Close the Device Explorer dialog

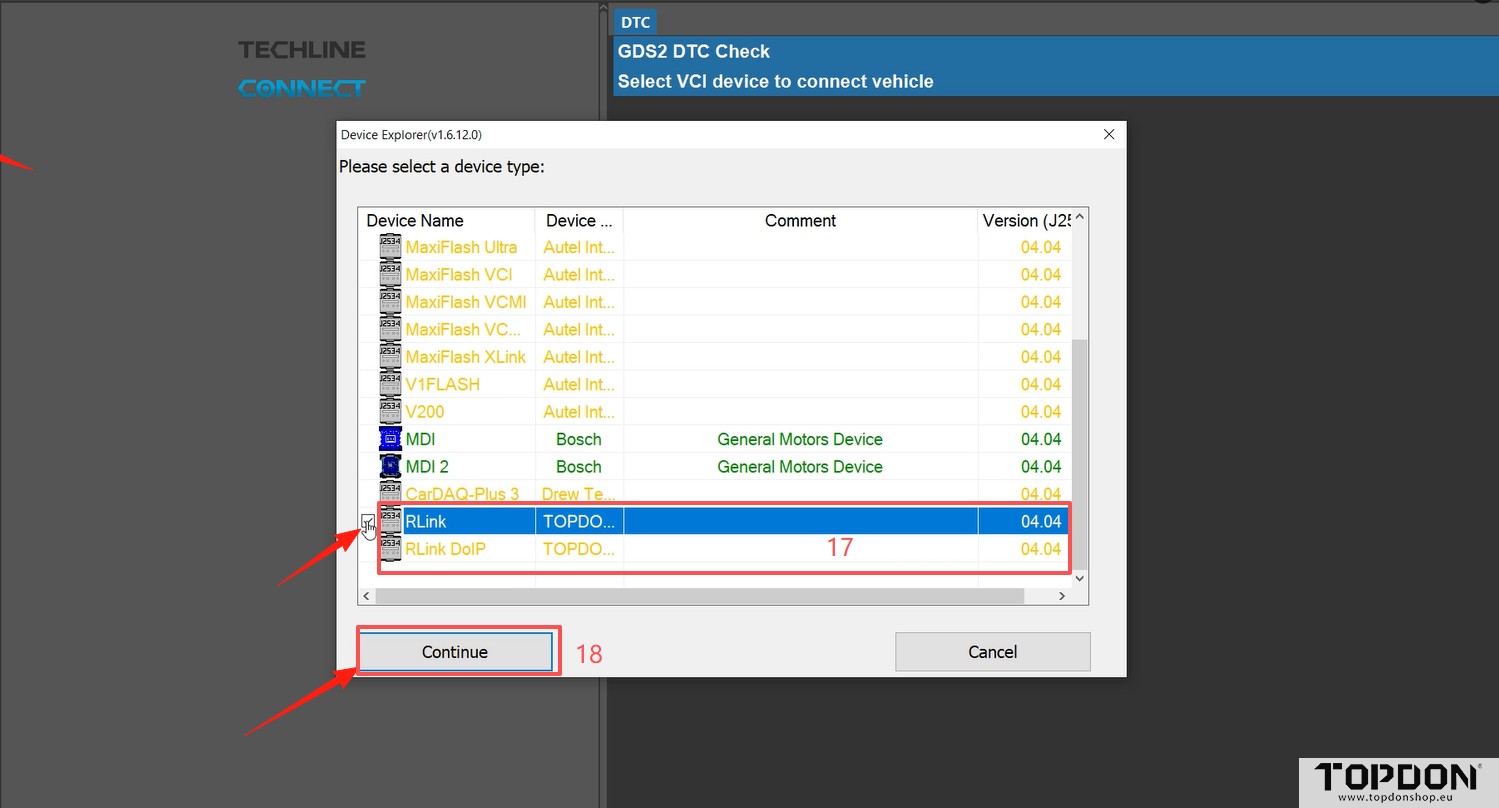coord(1108,134)
